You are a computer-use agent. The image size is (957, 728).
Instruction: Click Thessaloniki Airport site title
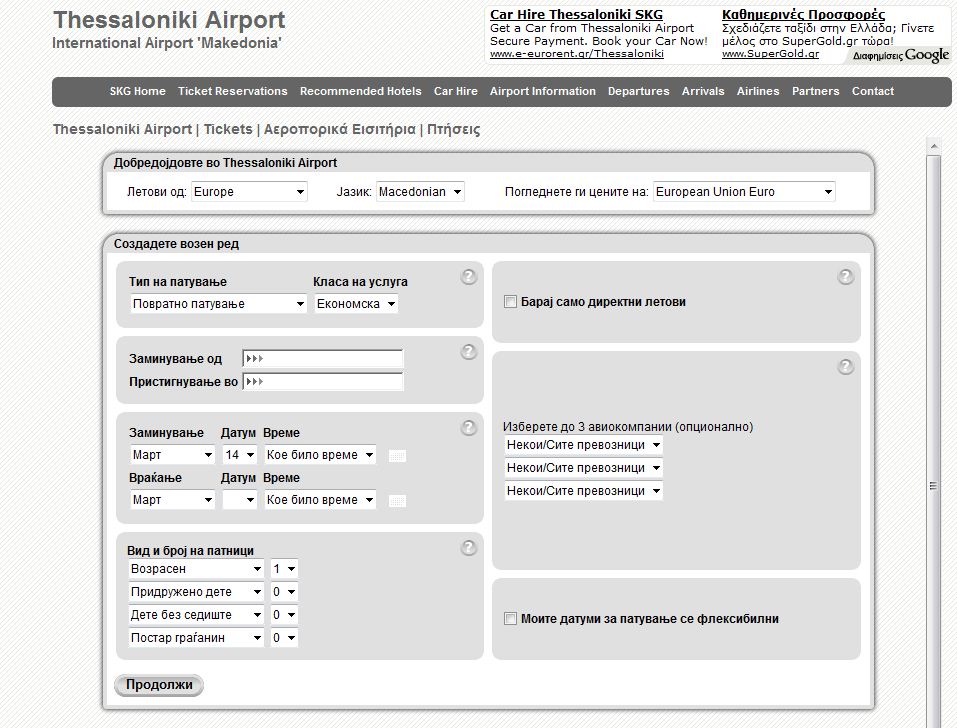(169, 20)
